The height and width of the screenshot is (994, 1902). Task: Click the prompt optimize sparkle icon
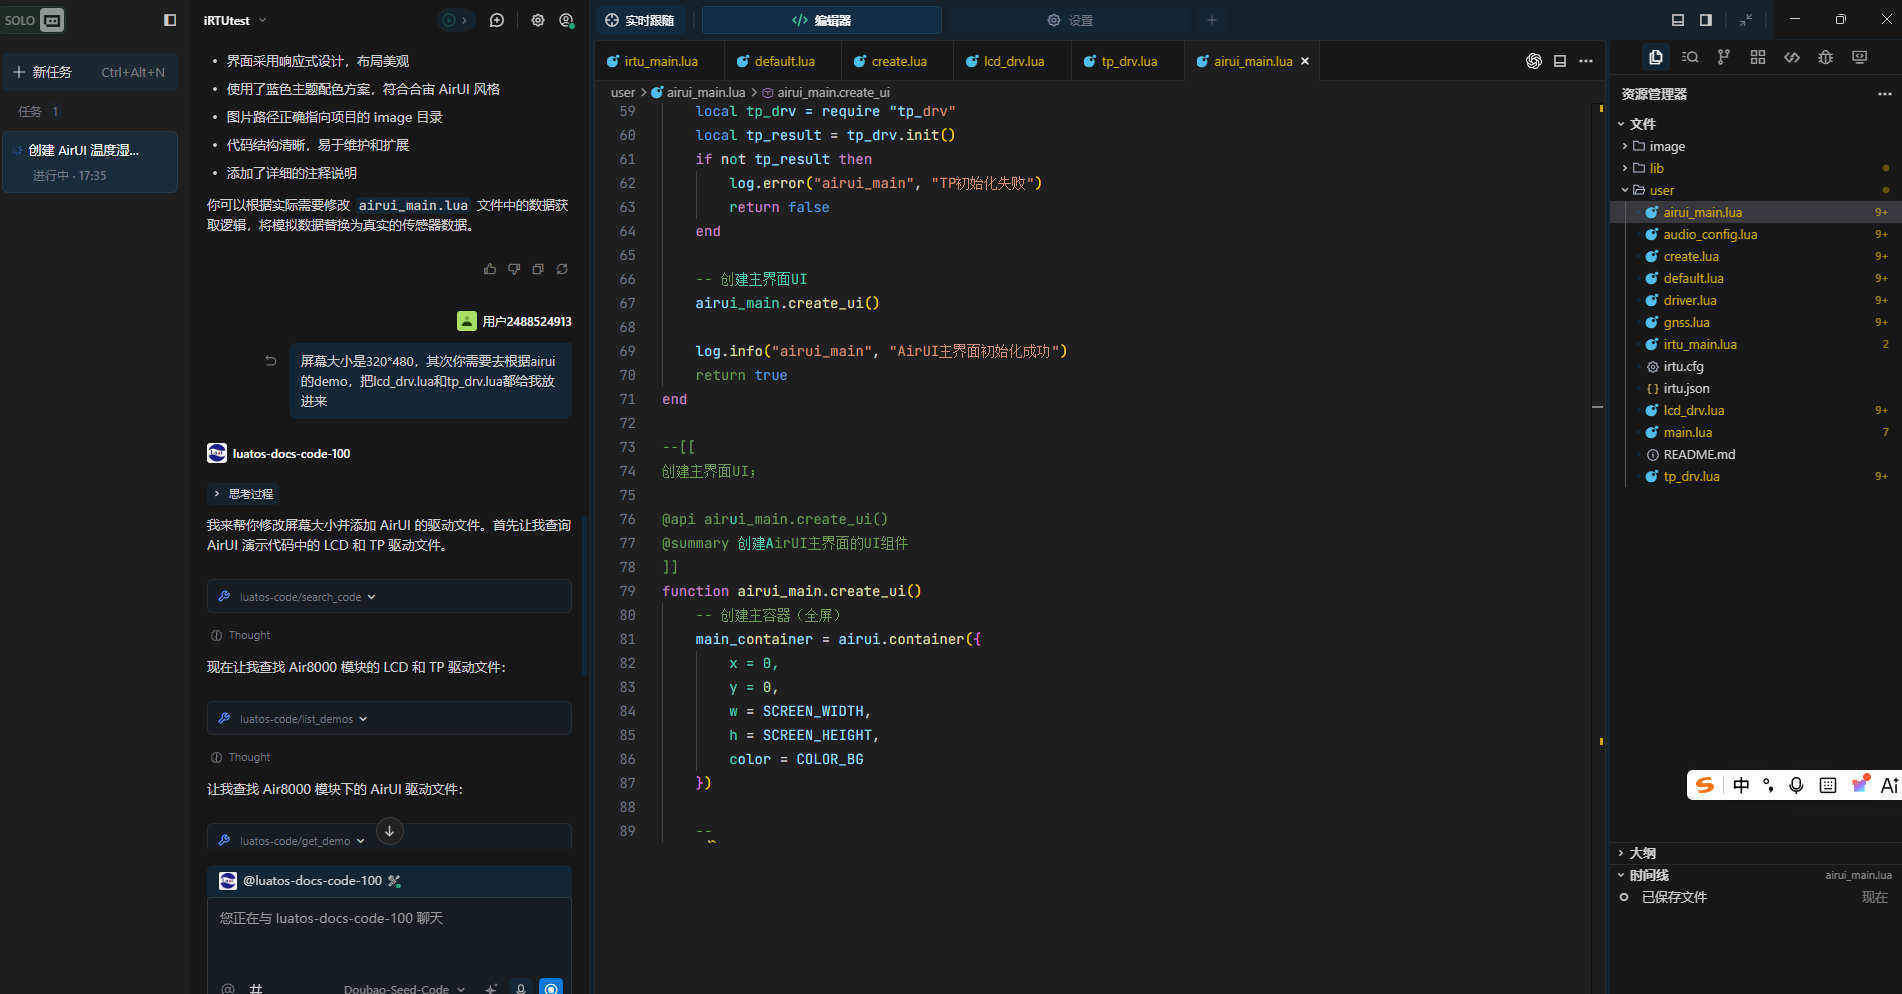(491, 988)
